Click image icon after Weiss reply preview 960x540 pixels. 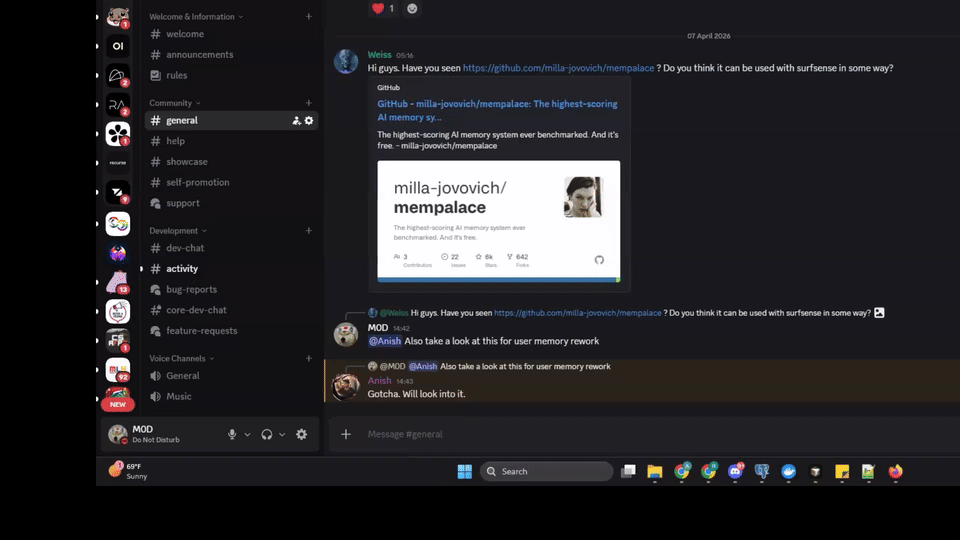click(x=879, y=313)
